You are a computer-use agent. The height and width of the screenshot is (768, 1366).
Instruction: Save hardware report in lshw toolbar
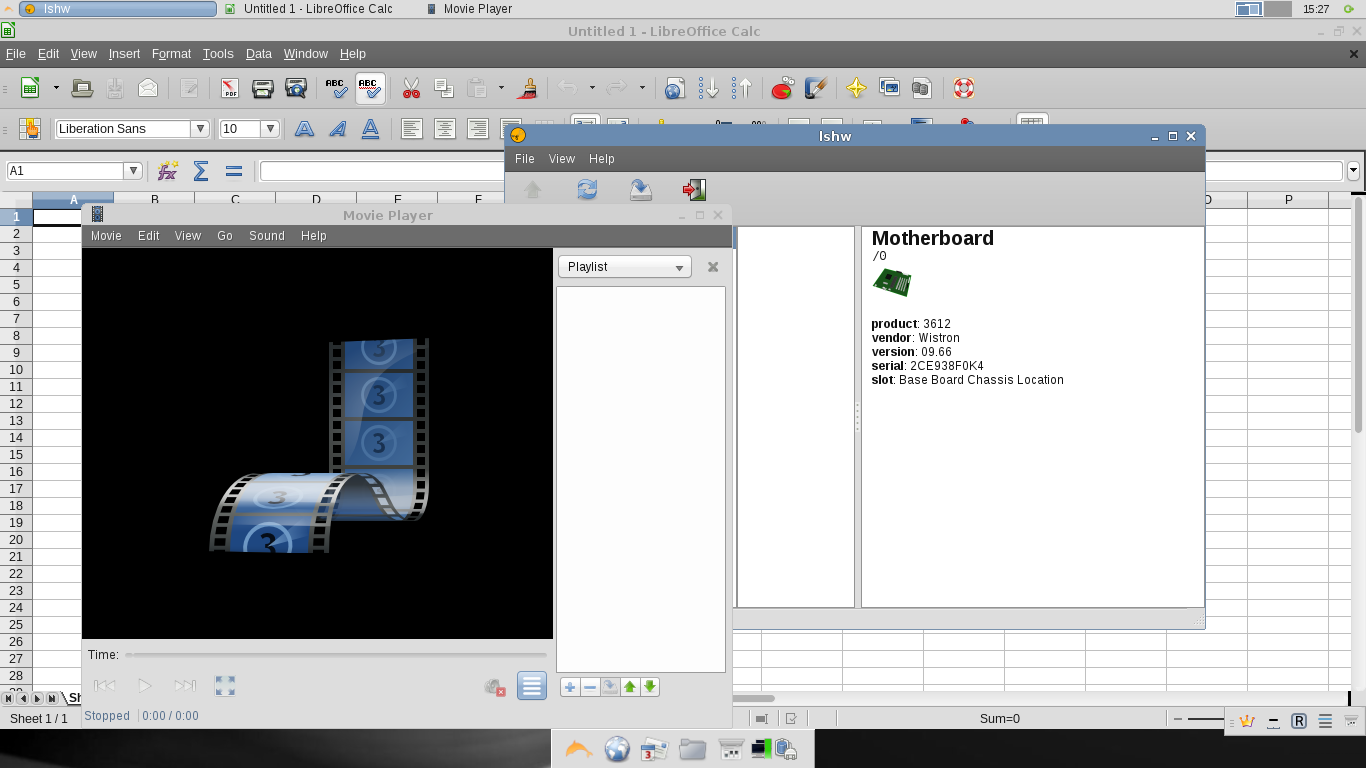click(x=641, y=189)
